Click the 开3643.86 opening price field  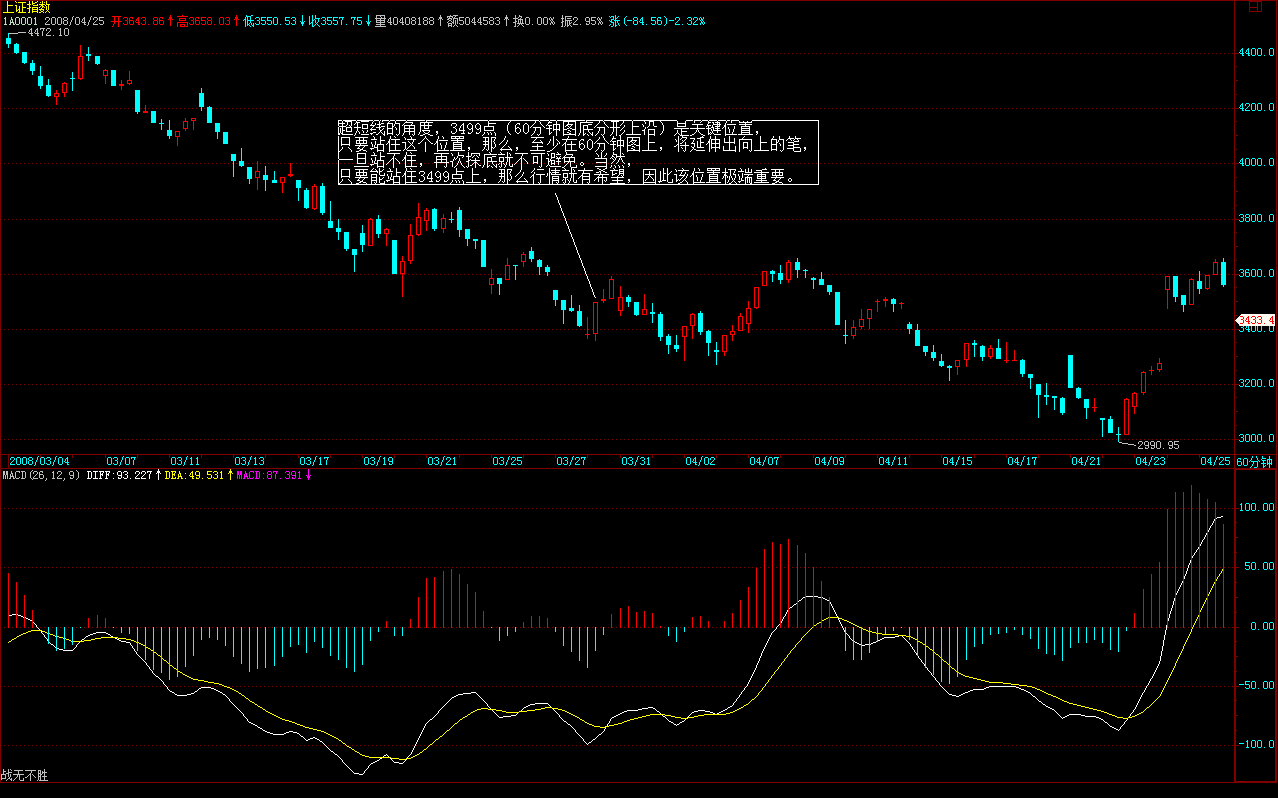point(139,20)
